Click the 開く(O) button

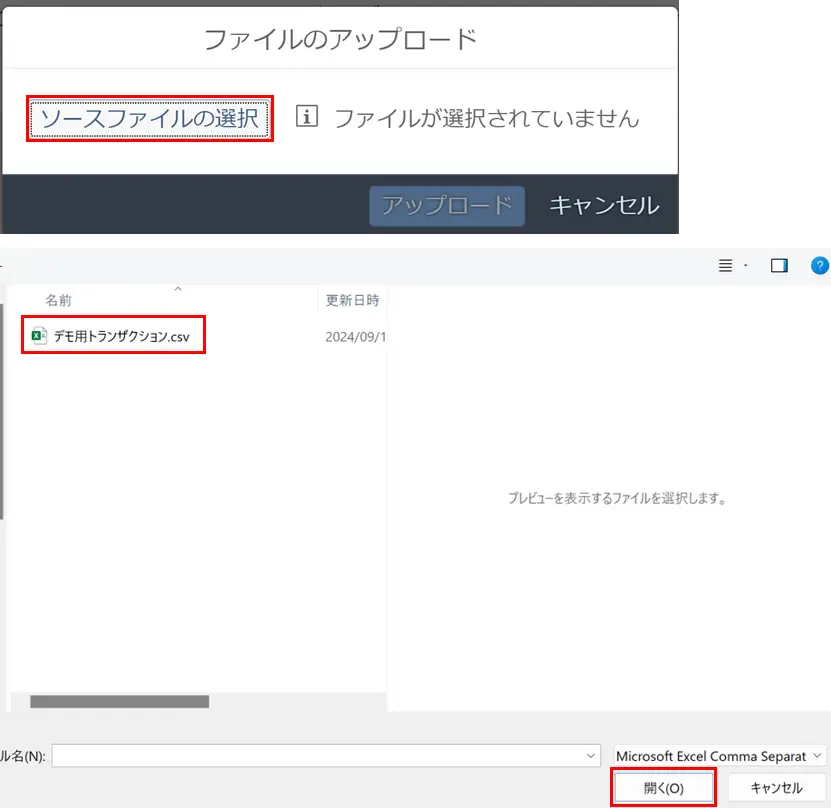click(x=664, y=788)
